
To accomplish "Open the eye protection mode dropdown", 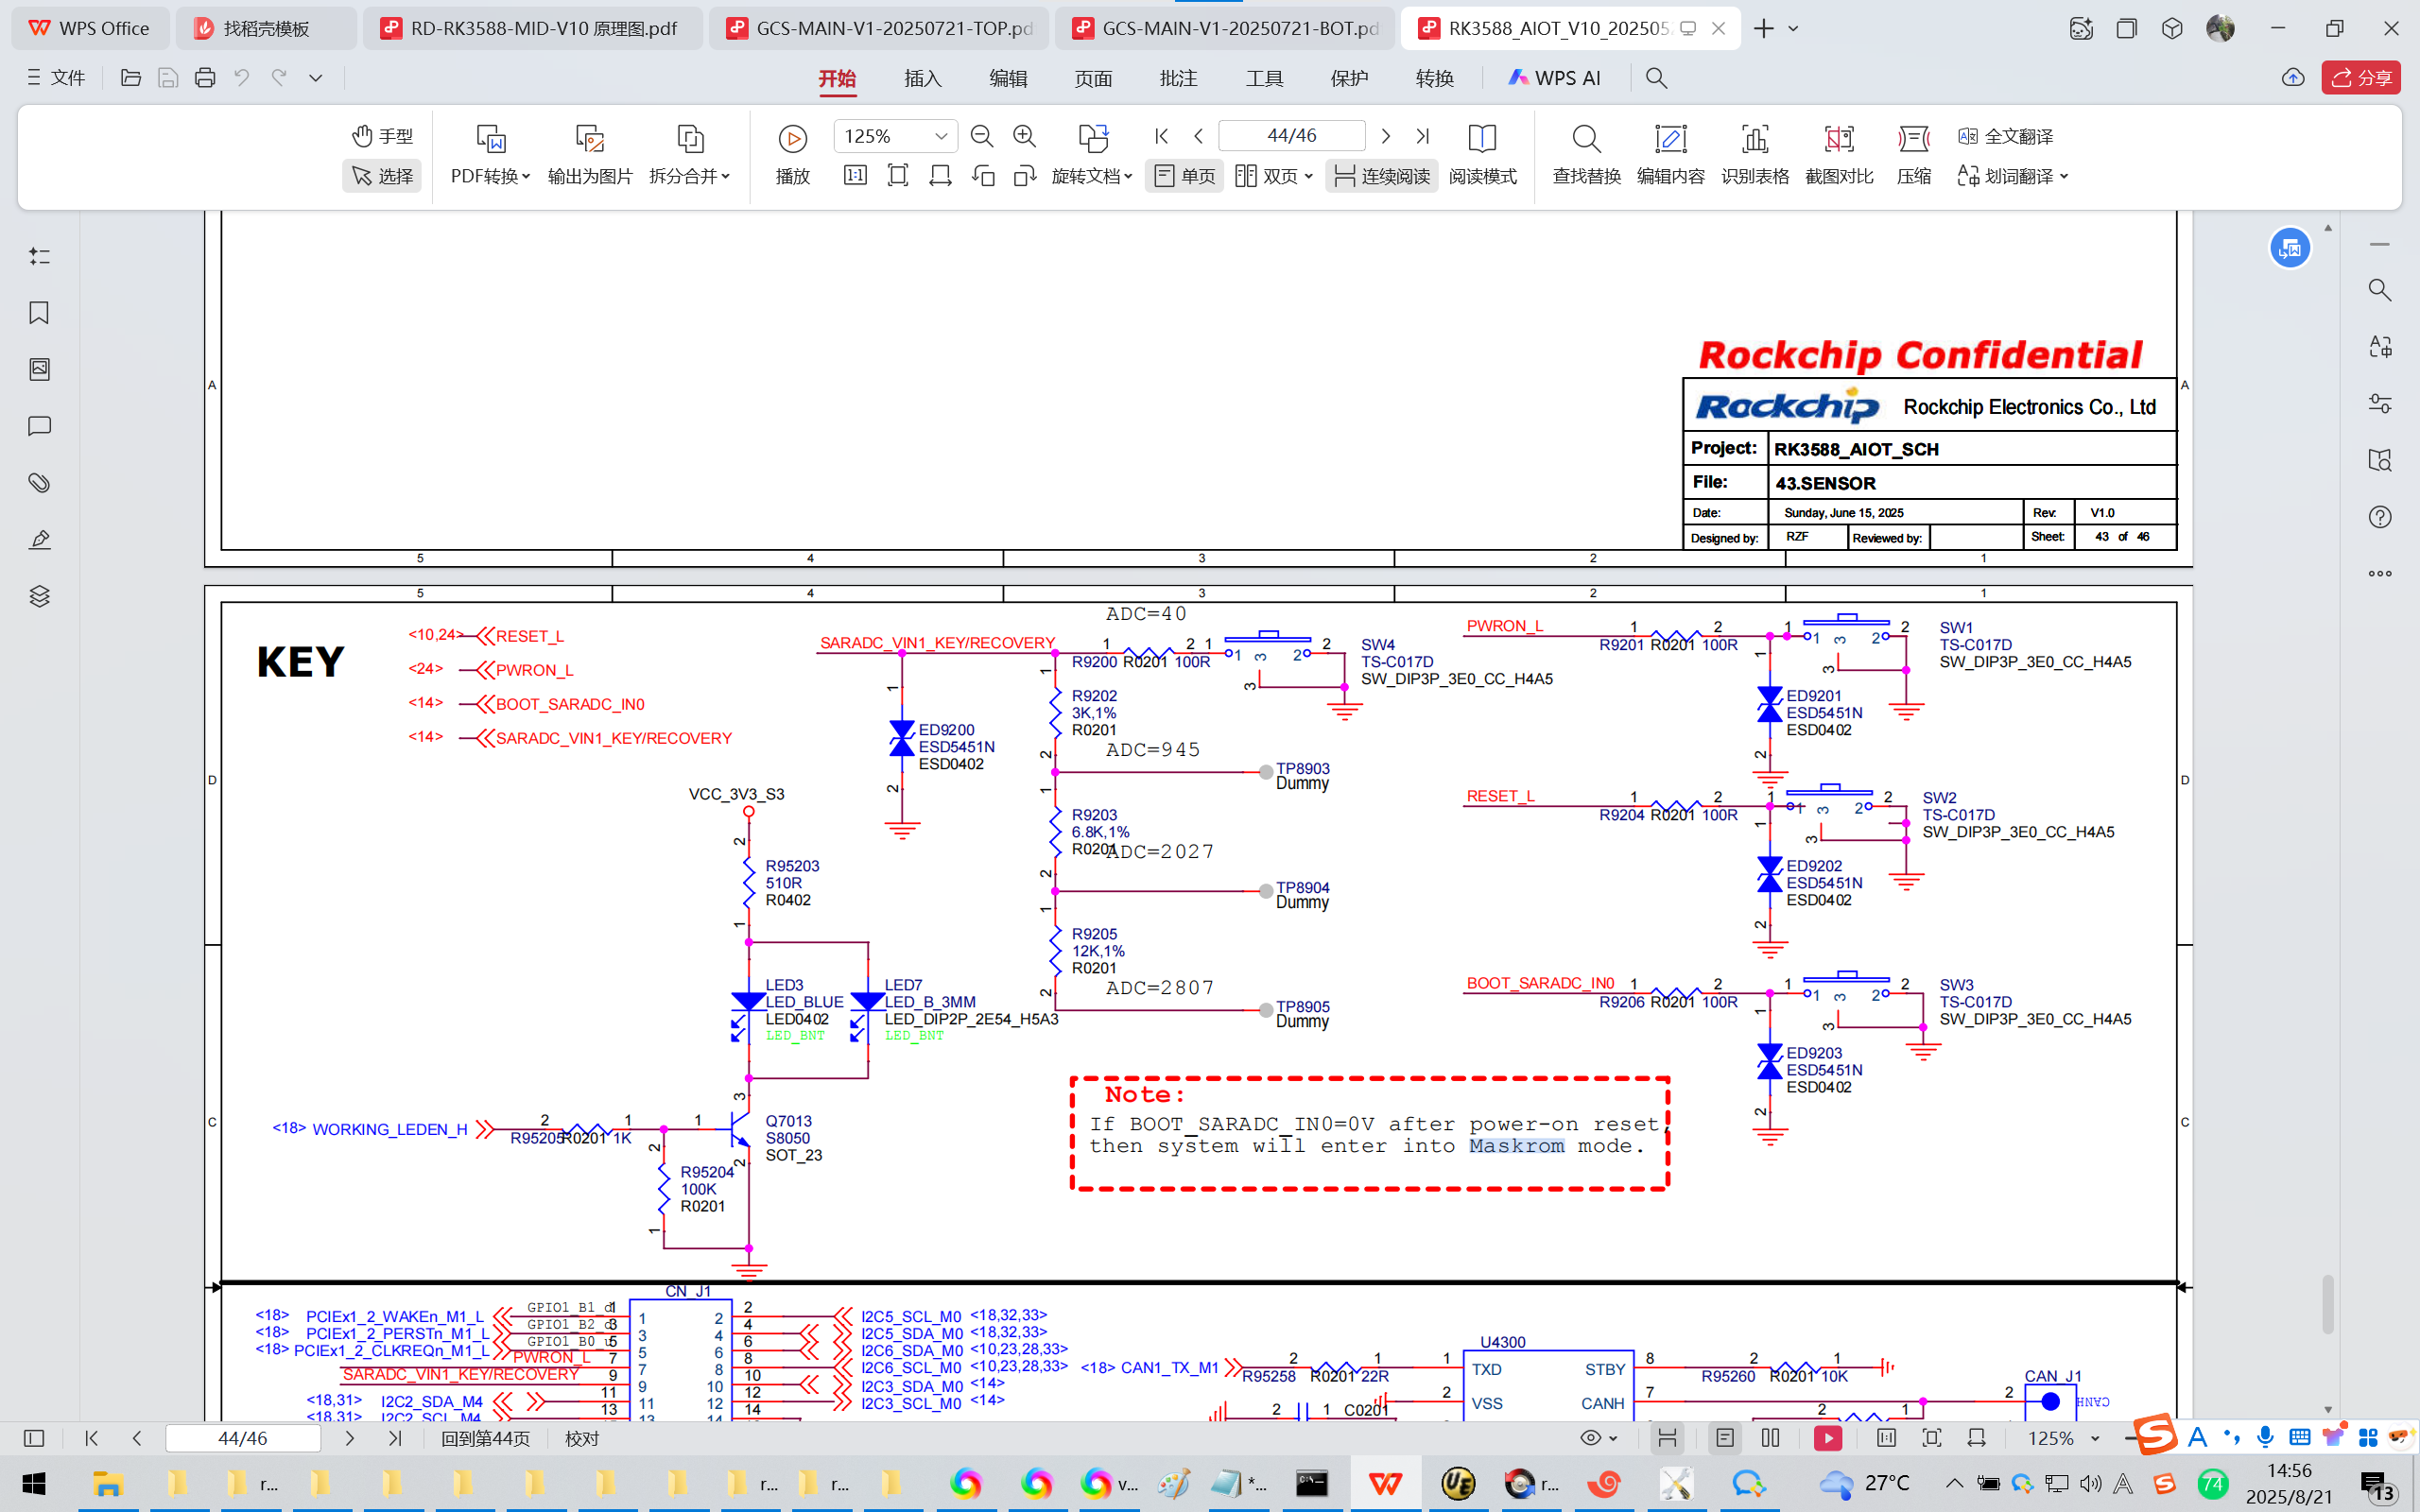I will coord(1598,1438).
